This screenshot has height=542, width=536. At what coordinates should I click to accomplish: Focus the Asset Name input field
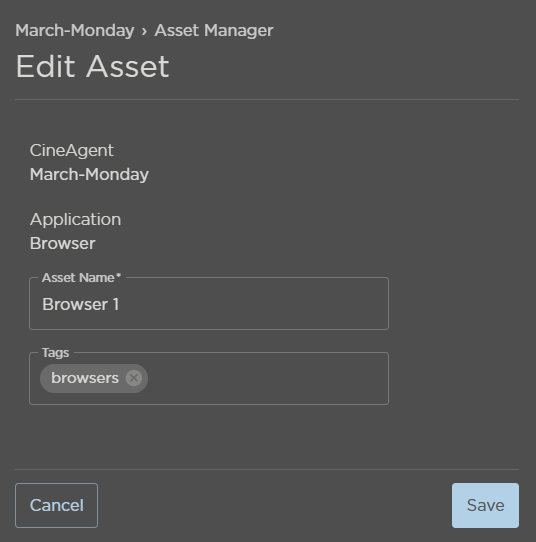209,303
